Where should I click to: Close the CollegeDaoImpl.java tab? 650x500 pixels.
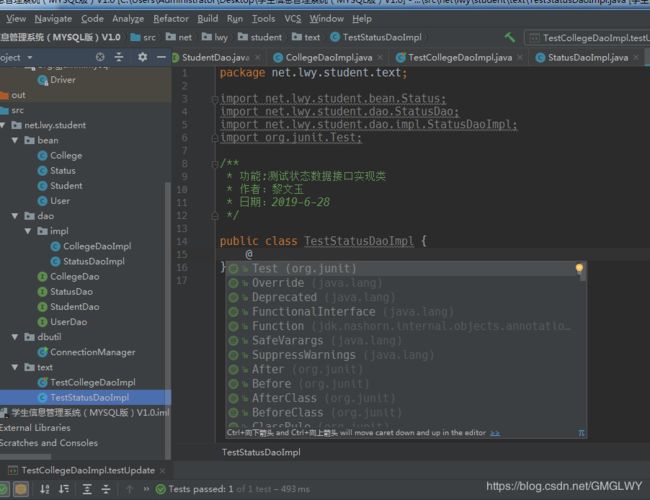point(380,58)
